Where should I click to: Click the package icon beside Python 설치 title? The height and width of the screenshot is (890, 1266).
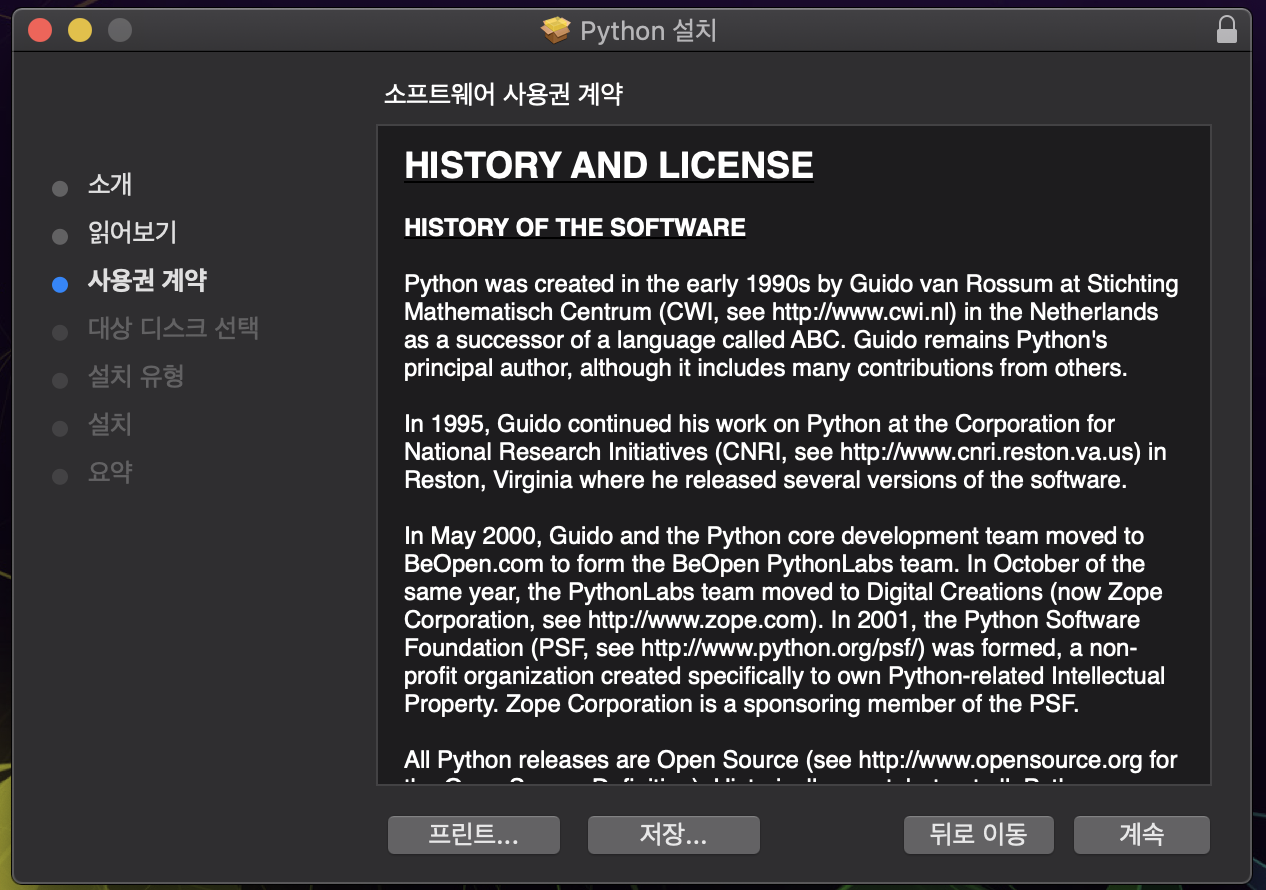tap(555, 31)
